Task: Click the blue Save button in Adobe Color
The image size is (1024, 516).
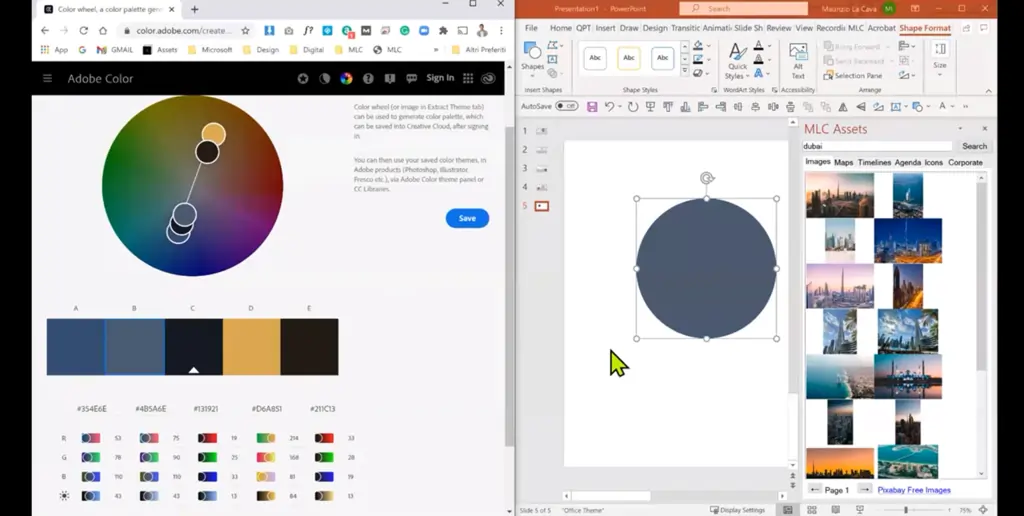Action: pos(467,218)
